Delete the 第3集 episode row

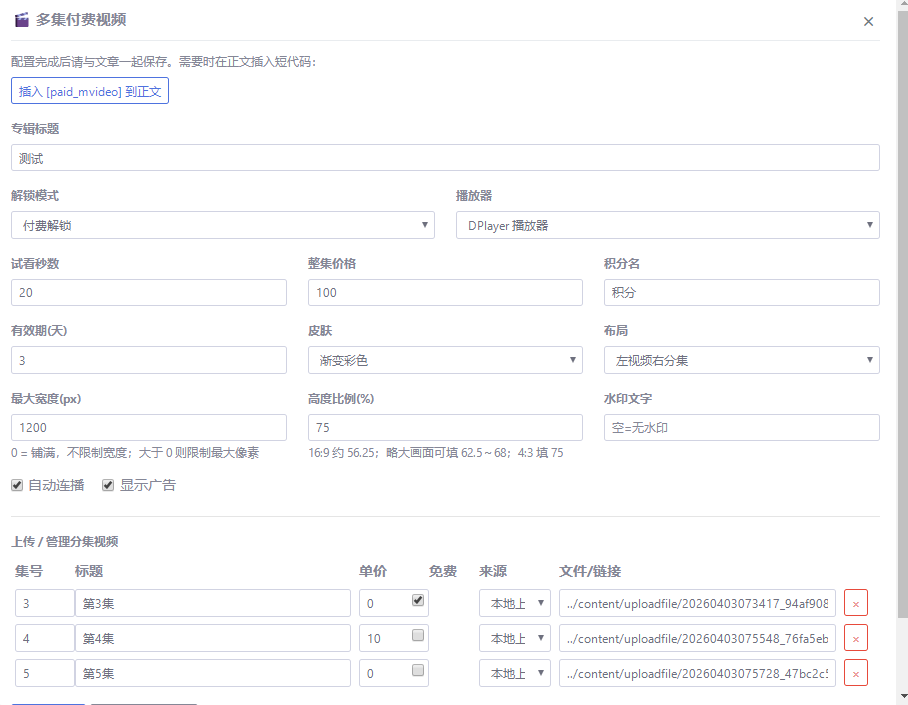pyautogui.click(x=855, y=604)
